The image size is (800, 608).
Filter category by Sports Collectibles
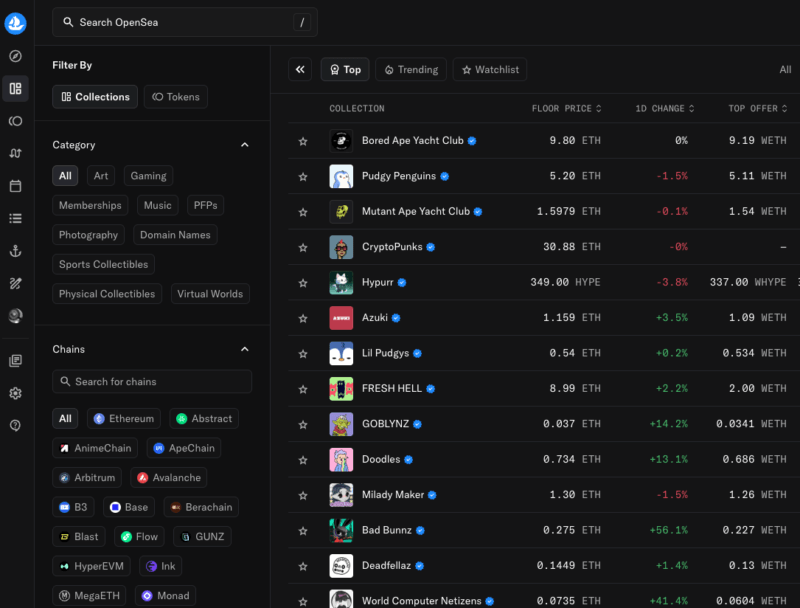pos(104,265)
